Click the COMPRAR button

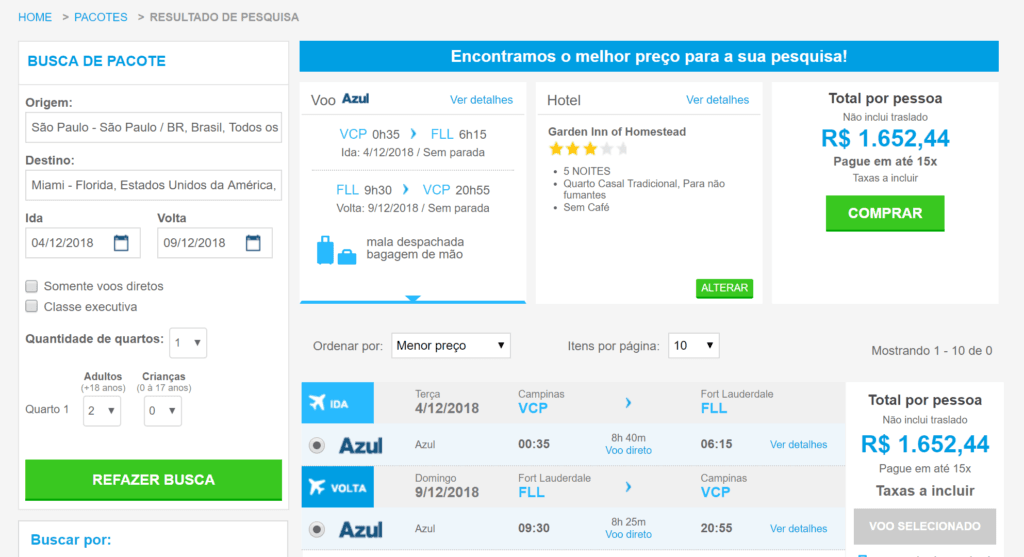click(x=885, y=214)
